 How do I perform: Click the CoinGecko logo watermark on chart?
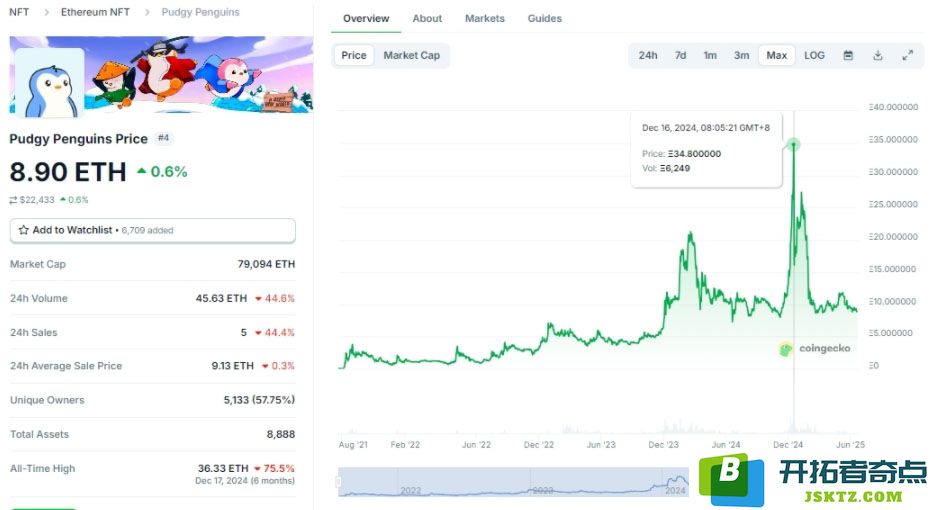tap(816, 348)
